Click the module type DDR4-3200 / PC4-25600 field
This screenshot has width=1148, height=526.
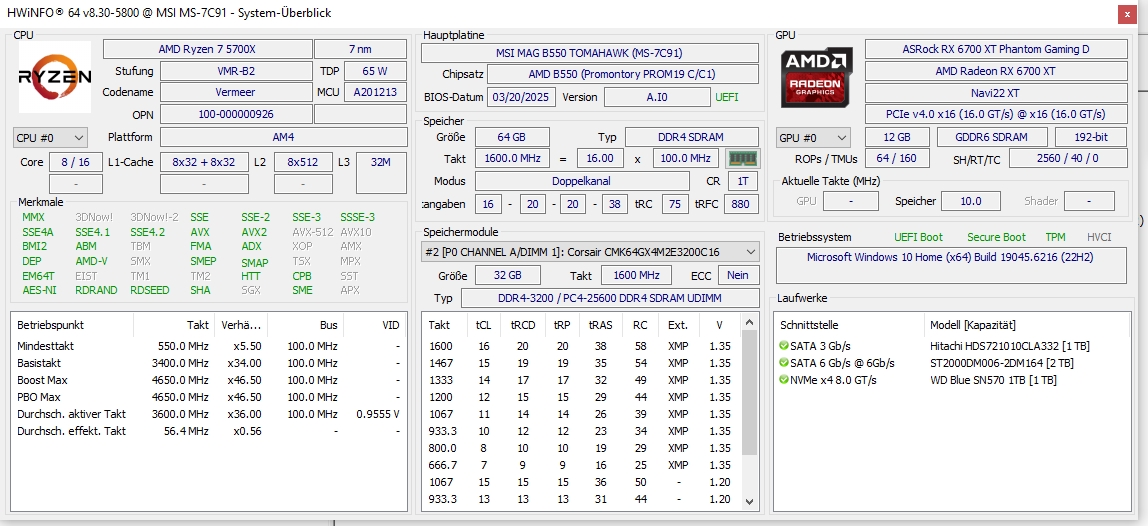pos(610,298)
